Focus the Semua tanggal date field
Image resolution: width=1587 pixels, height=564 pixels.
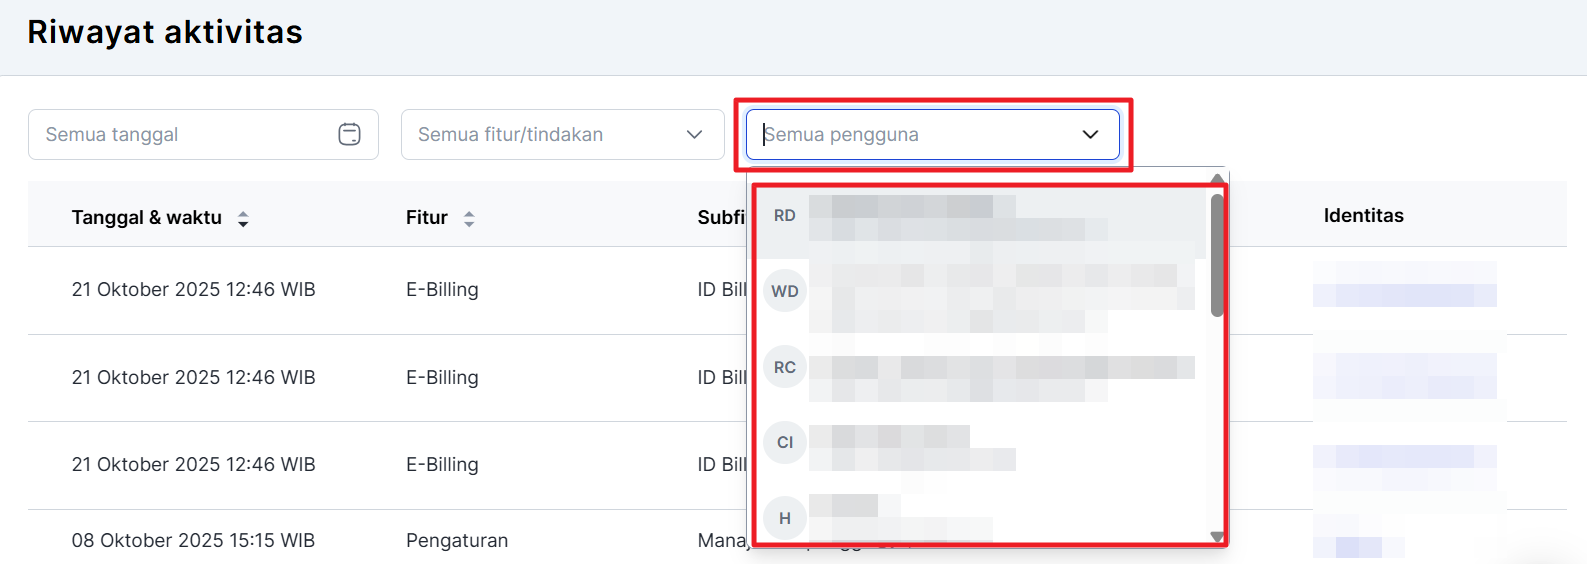point(185,134)
